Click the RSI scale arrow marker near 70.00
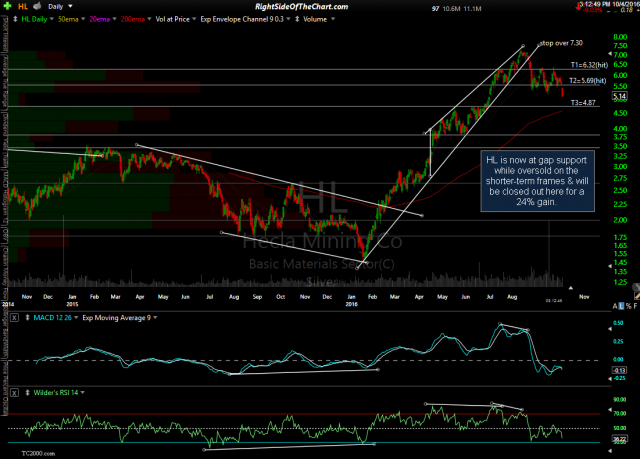Screen dimensions: 640x459 [610, 410]
